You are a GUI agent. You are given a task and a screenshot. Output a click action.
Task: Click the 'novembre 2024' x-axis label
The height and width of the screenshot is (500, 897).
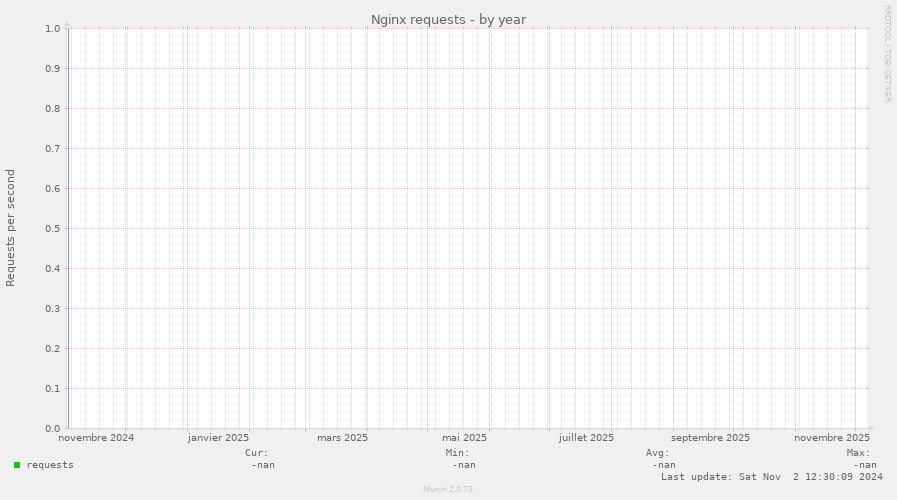click(x=96, y=438)
